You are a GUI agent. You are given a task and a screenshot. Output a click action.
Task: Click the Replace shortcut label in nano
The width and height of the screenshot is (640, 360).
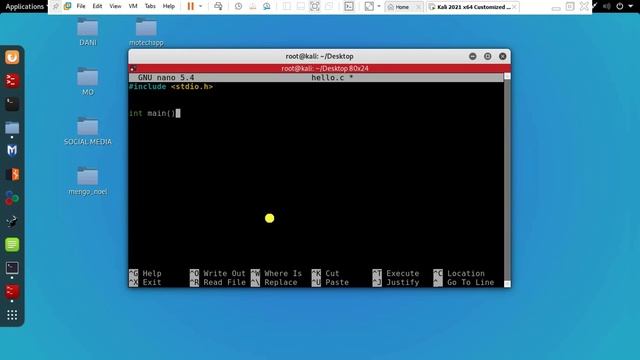pos(280,282)
